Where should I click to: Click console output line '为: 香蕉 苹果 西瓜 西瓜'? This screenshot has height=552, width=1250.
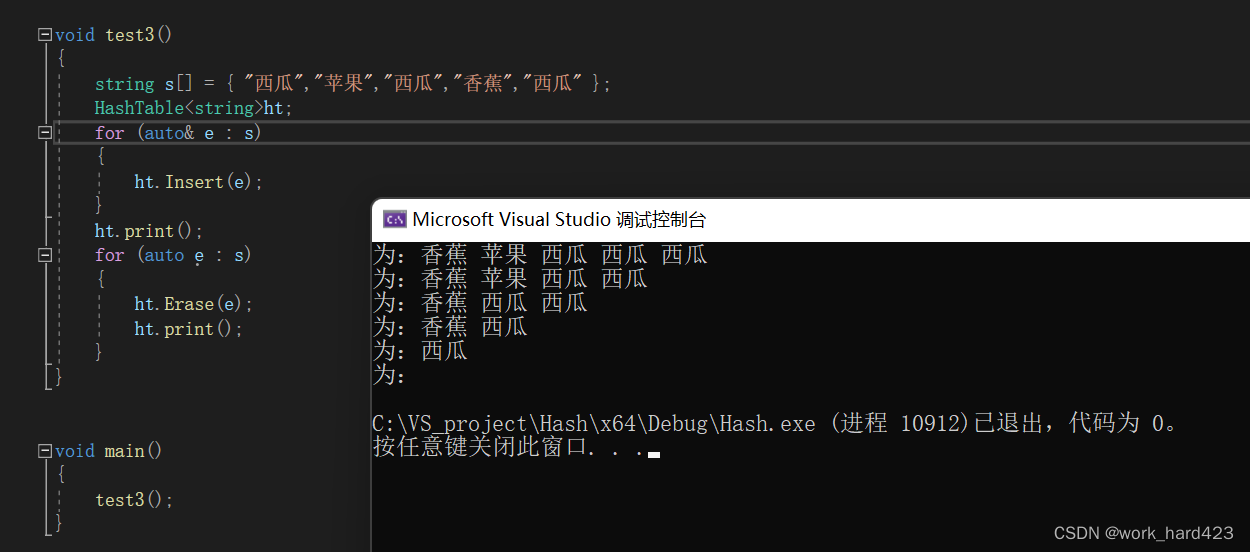(x=510, y=279)
